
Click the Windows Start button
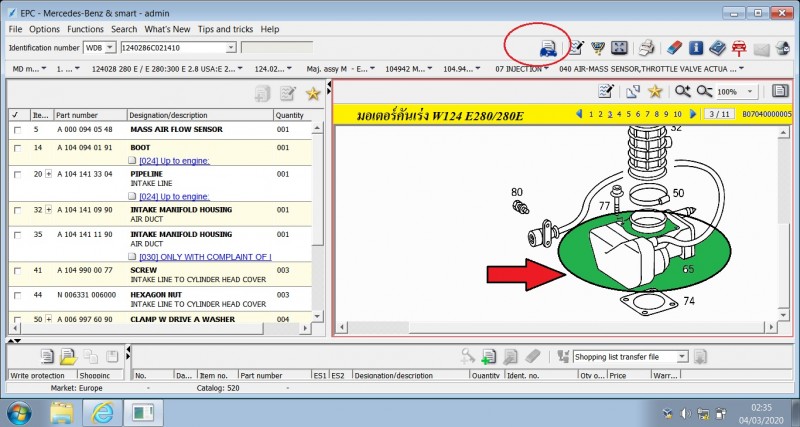point(19,413)
